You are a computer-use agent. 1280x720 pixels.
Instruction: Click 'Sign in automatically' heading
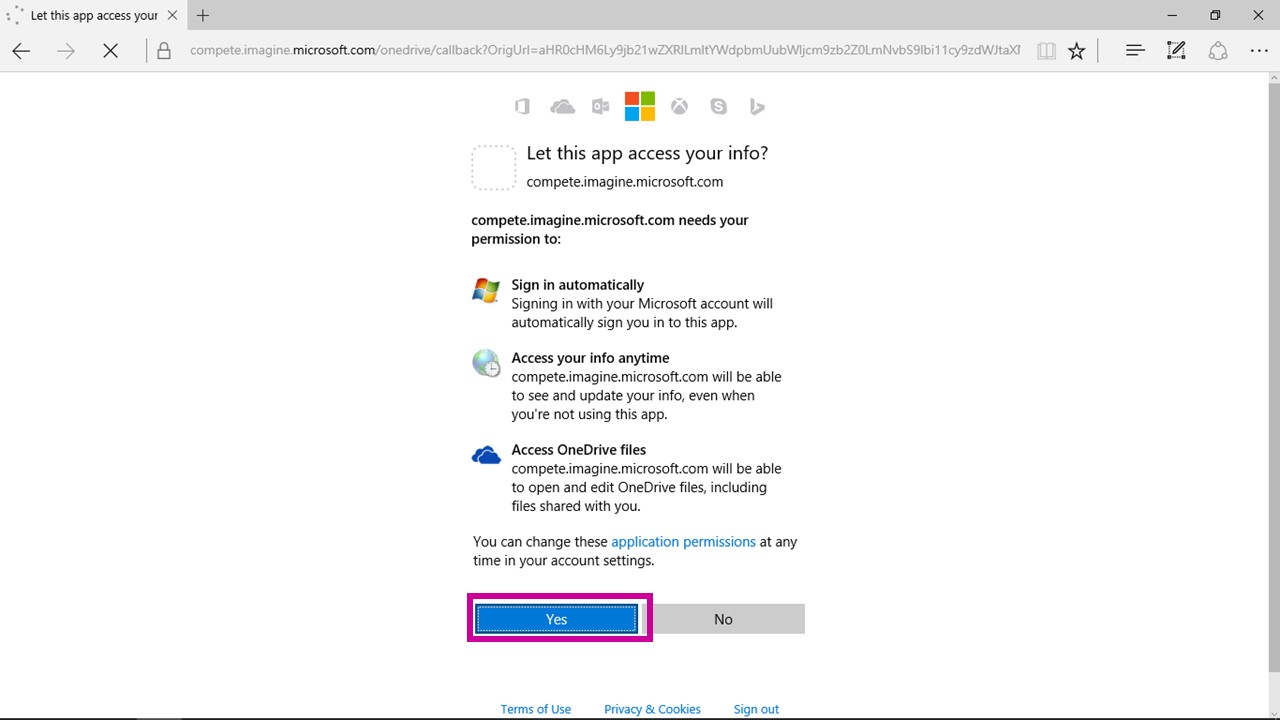coord(577,285)
